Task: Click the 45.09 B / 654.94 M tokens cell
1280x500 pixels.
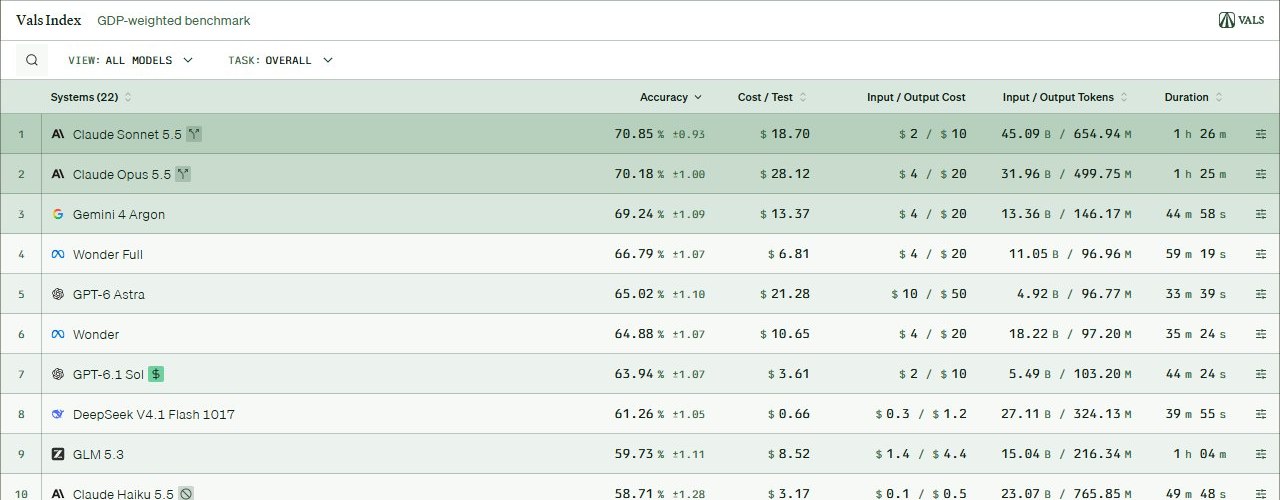Action: click(x=1067, y=134)
